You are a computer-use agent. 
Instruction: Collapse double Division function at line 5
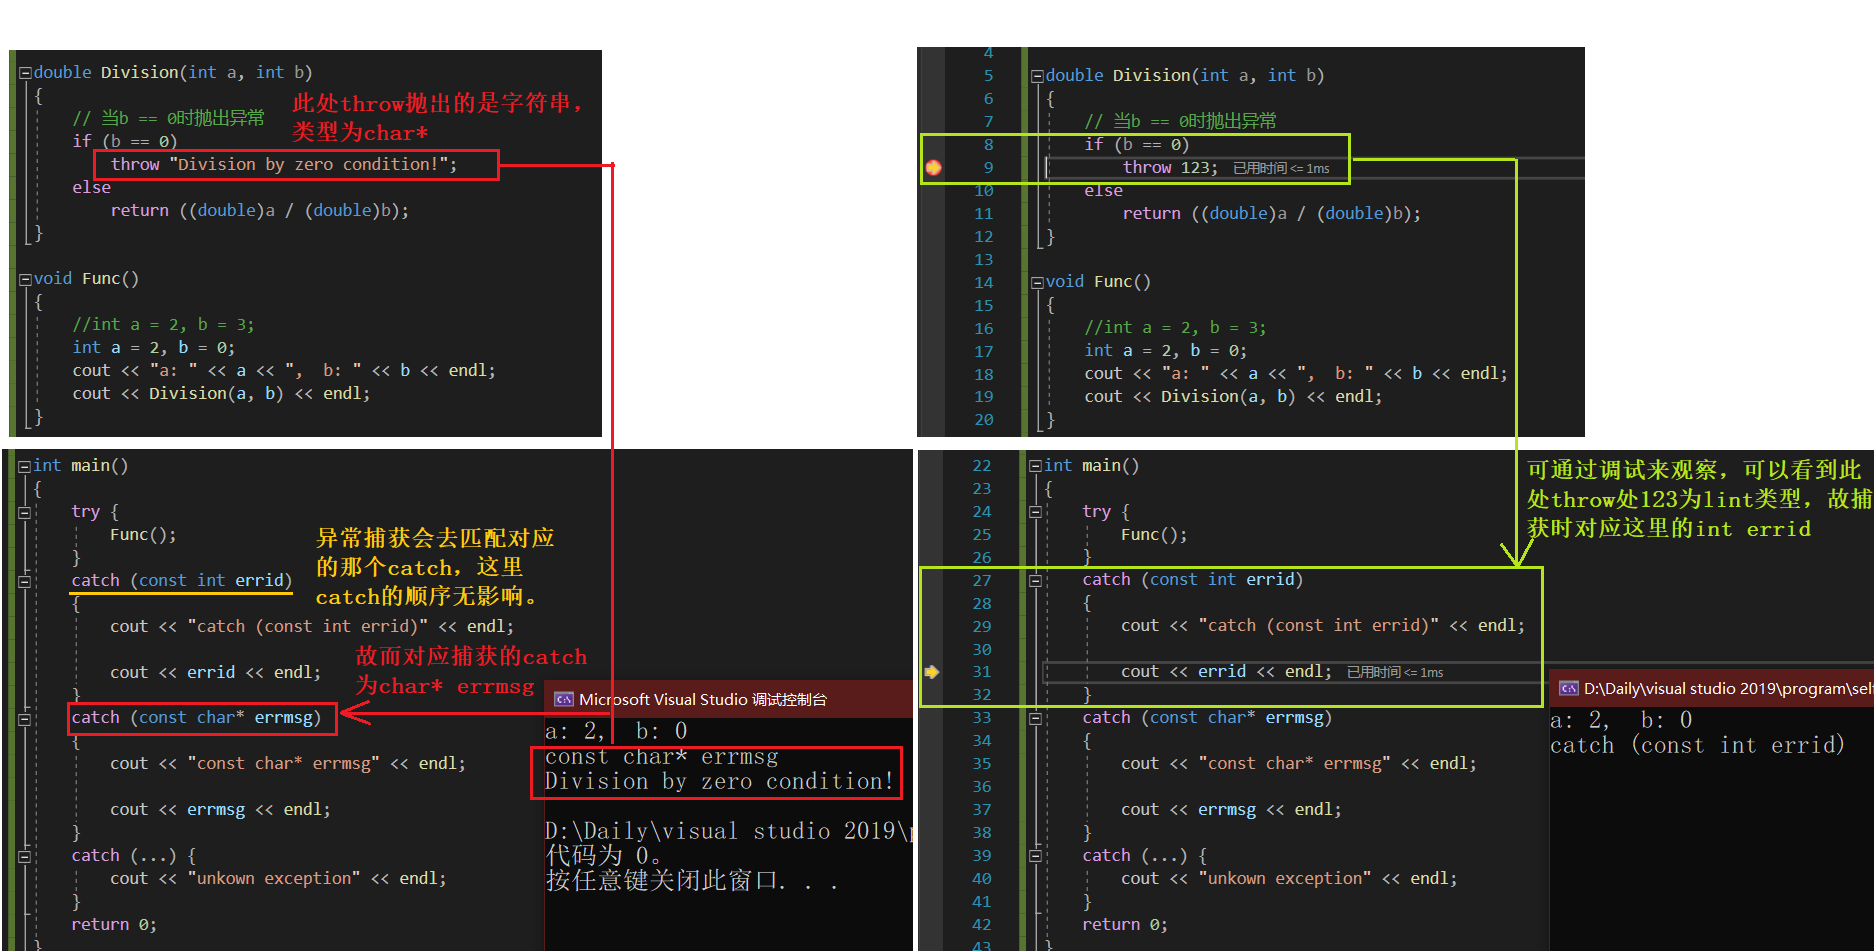point(1037,76)
